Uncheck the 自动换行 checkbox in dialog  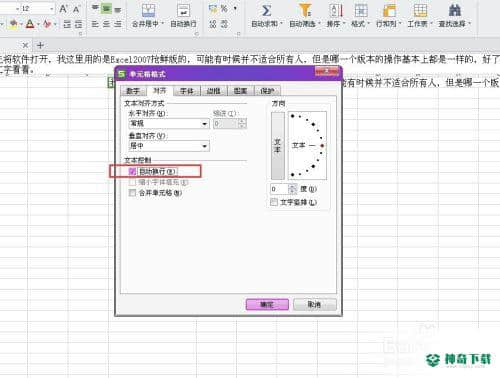132,171
